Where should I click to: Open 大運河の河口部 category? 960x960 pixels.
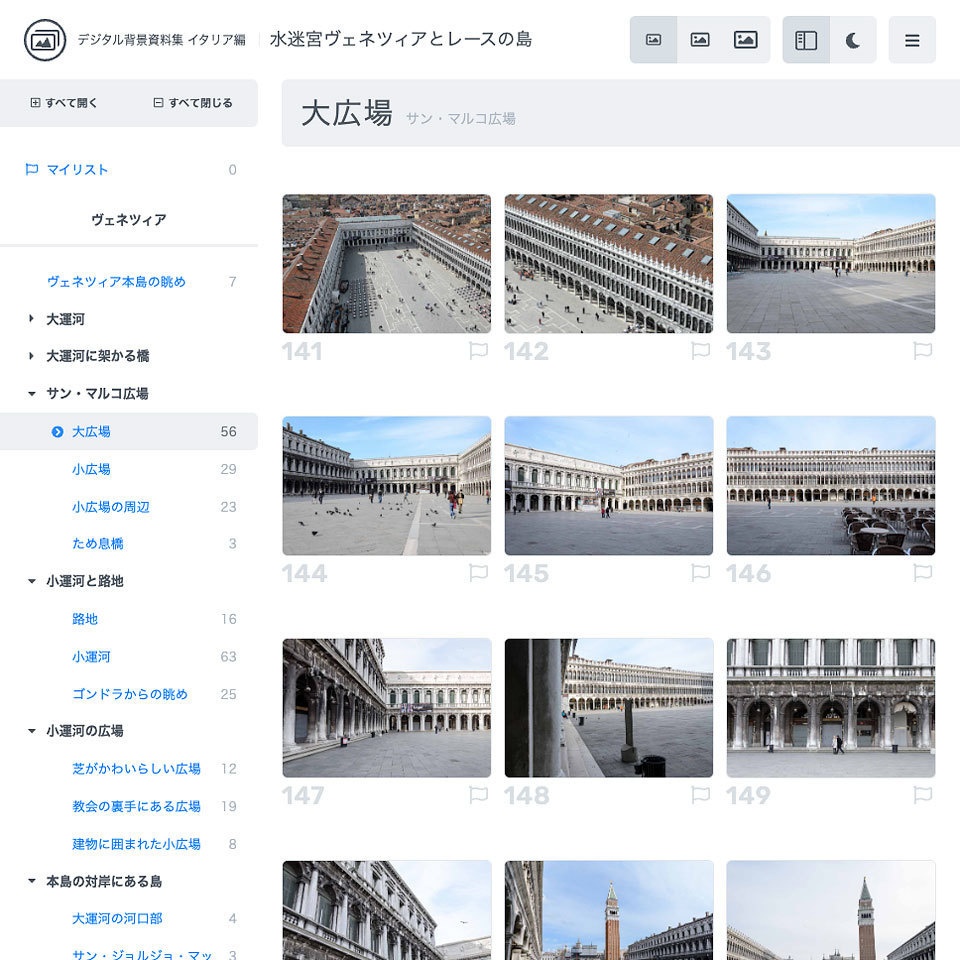(117, 918)
